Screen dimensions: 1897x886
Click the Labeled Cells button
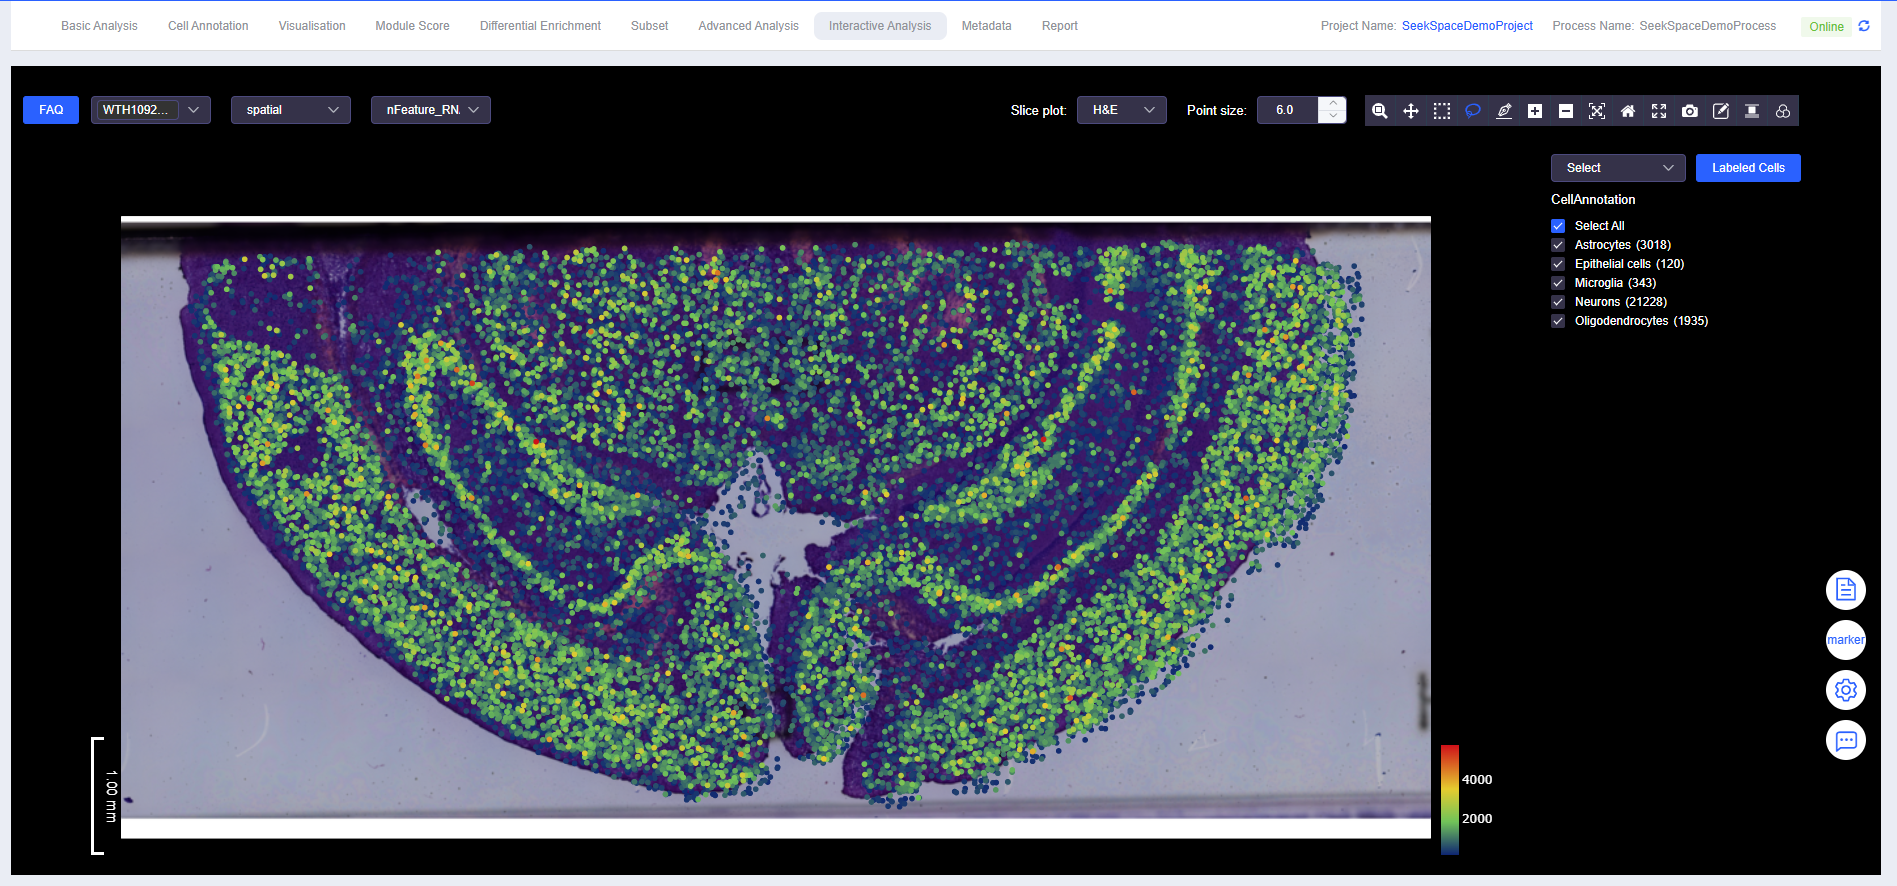(x=1747, y=168)
